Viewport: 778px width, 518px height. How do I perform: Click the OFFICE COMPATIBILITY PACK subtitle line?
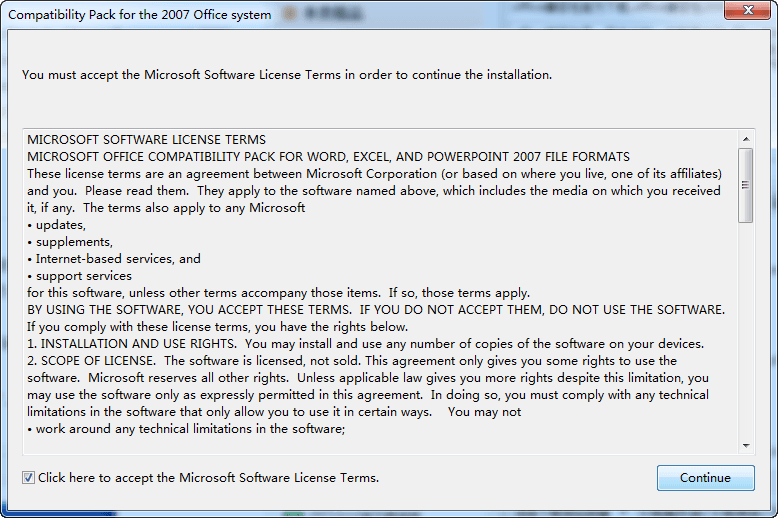328,157
